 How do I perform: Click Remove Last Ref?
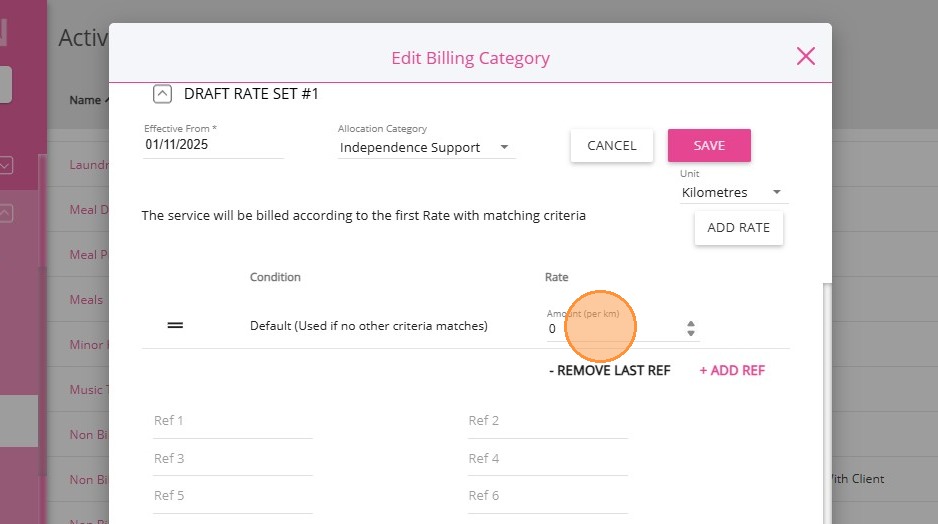pos(610,370)
